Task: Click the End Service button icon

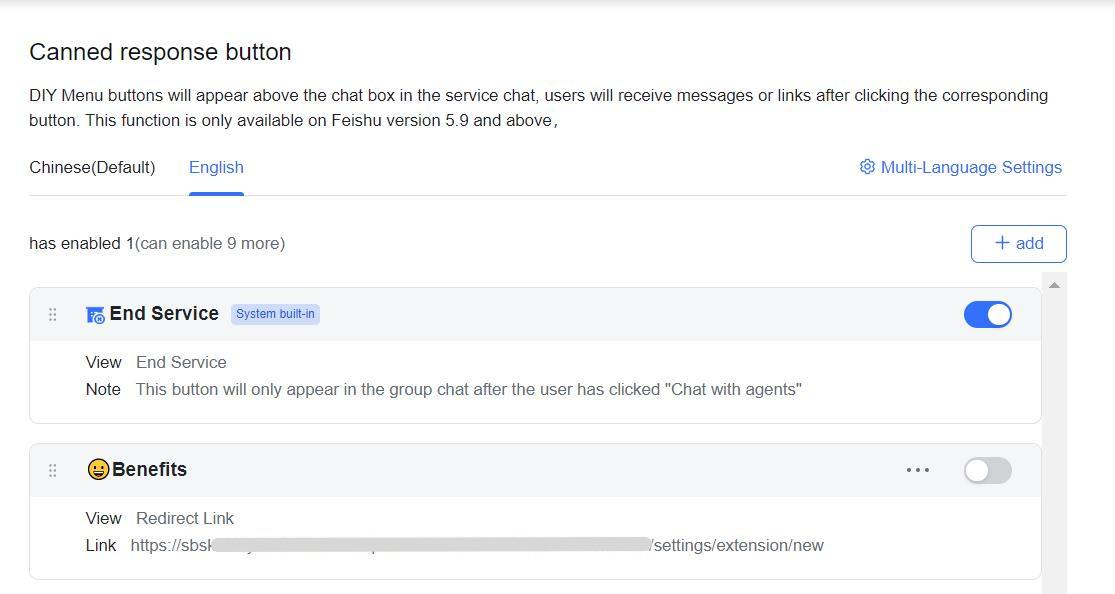Action: coord(95,315)
